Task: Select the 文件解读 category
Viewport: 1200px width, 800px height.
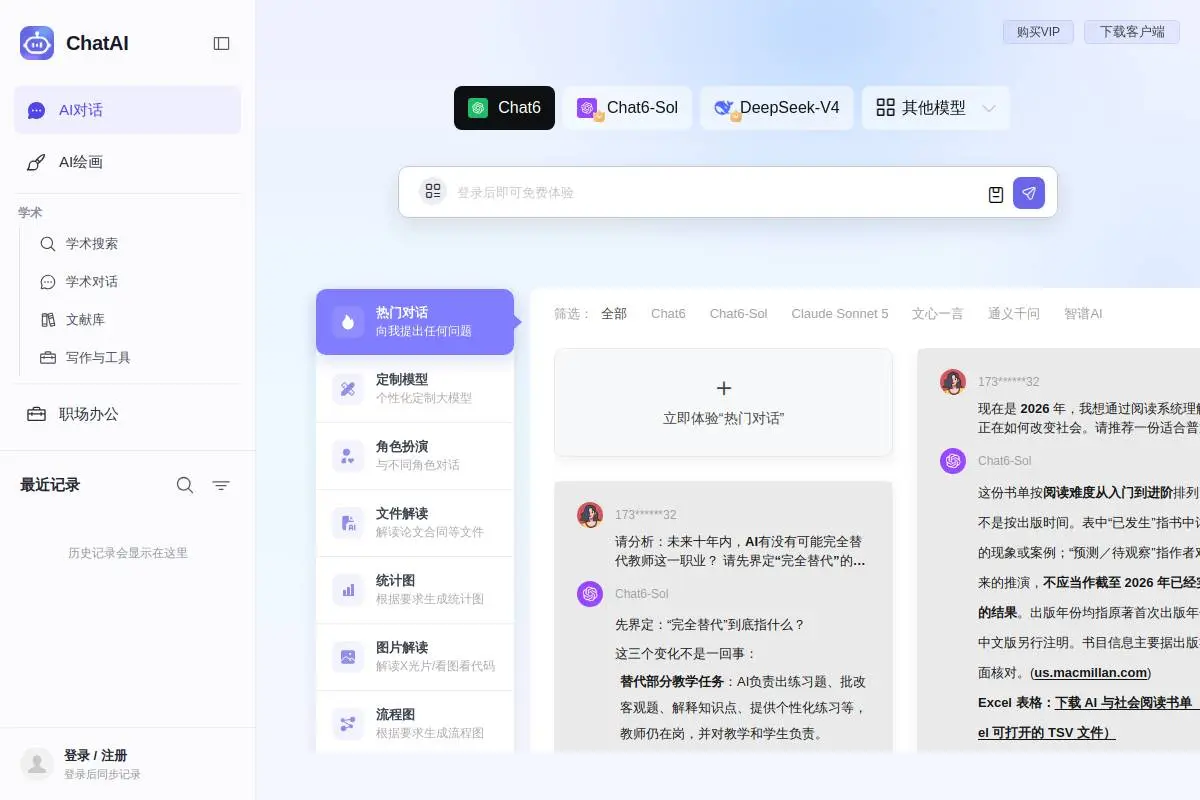Action: [415, 523]
